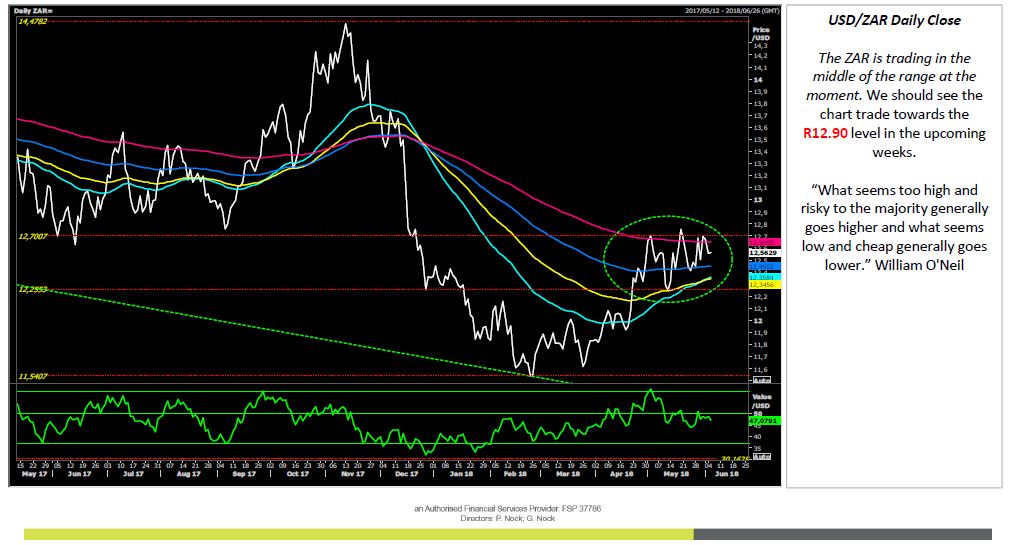1009x545 pixels.
Task: Click the white 12,5629 last price label
Action: point(765,253)
